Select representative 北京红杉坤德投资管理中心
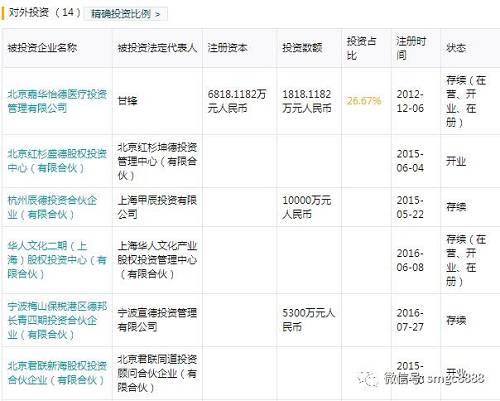This screenshot has width=500, height=401. pos(157,161)
